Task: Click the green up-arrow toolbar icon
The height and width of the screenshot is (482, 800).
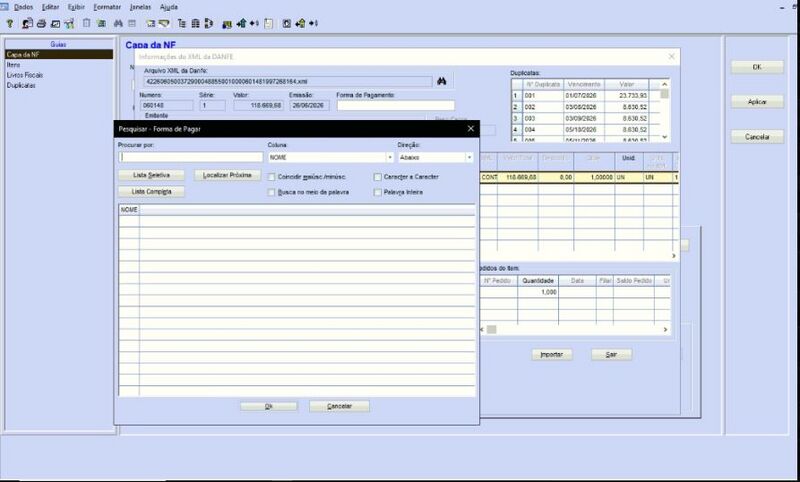Action: pos(241,23)
